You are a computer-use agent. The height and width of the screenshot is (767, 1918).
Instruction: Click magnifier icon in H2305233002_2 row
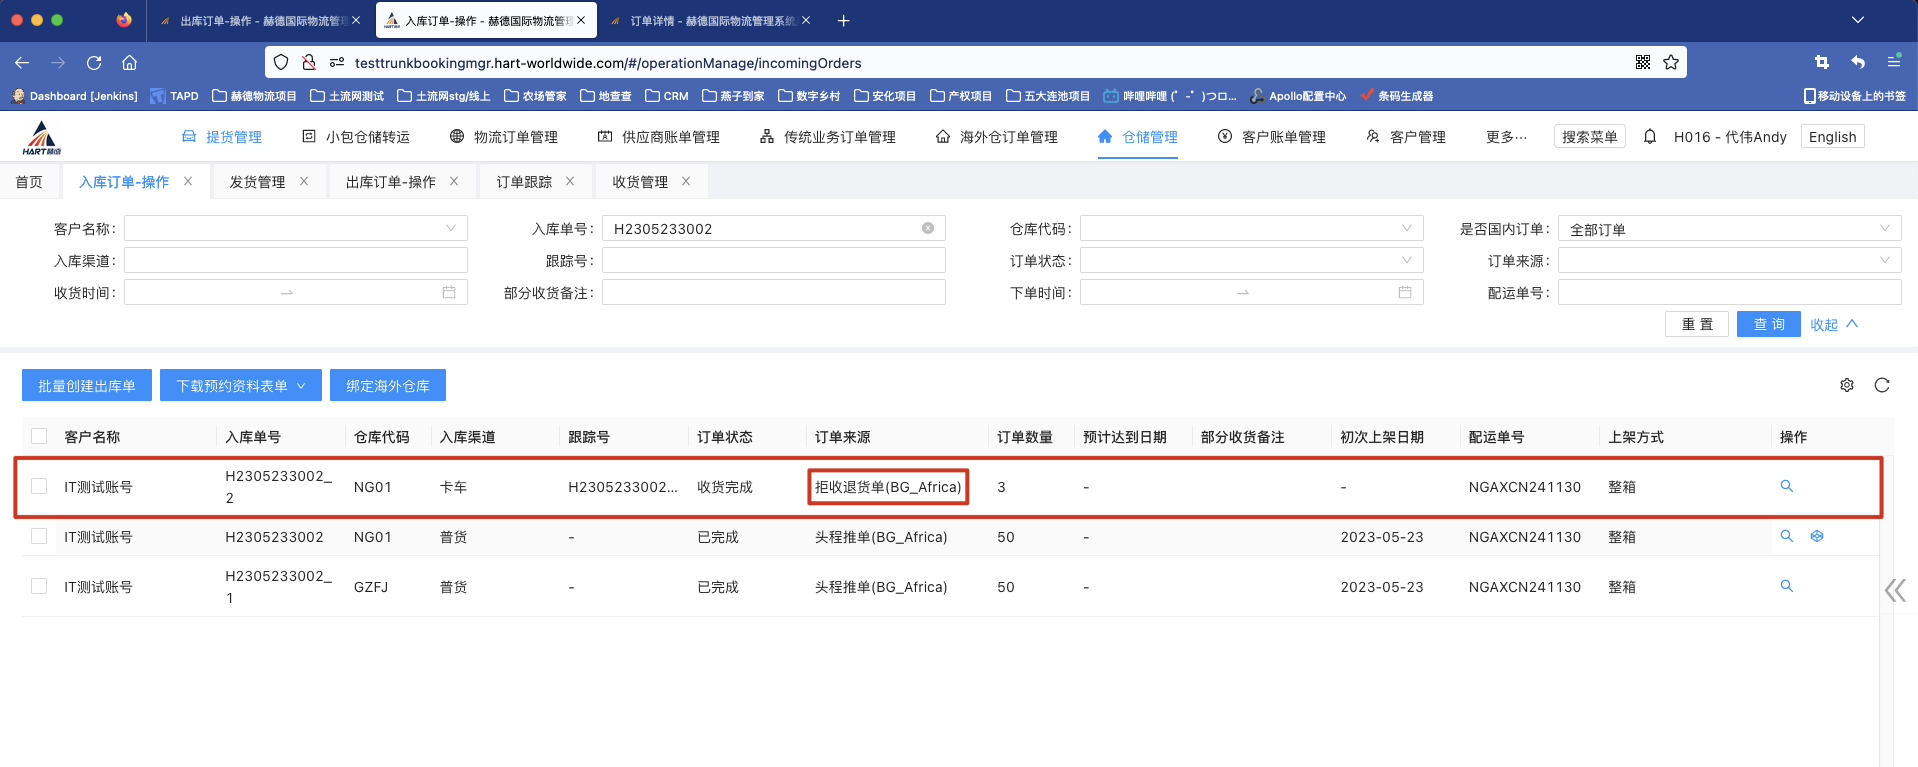(1786, 486)
